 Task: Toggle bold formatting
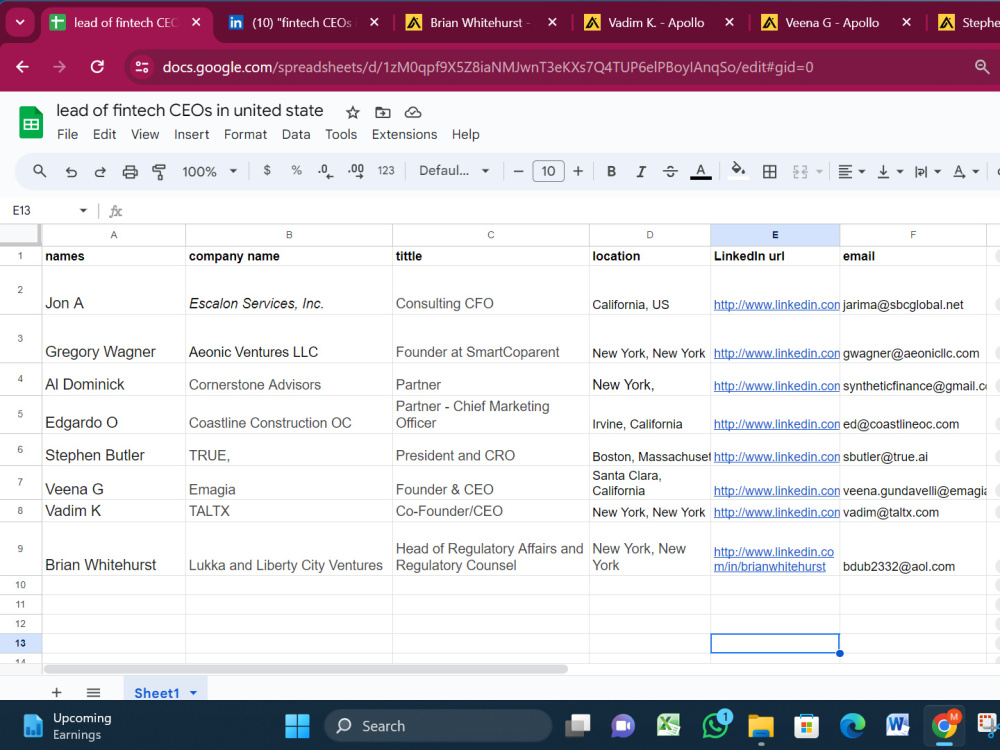tap(611, 171)
